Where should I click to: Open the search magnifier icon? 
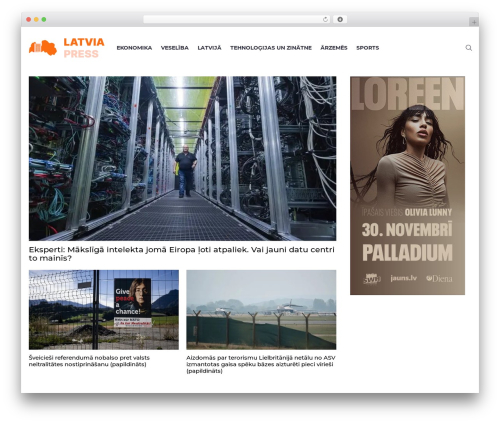[468, 48]
